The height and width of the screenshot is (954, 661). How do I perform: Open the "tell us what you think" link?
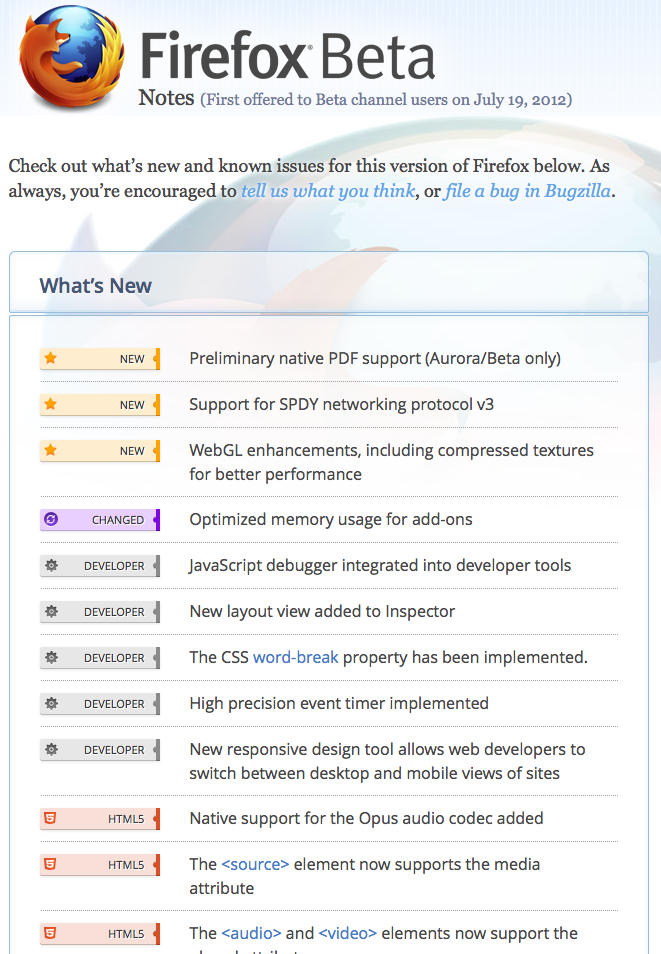pyautogui.click(x=327, y=190)
